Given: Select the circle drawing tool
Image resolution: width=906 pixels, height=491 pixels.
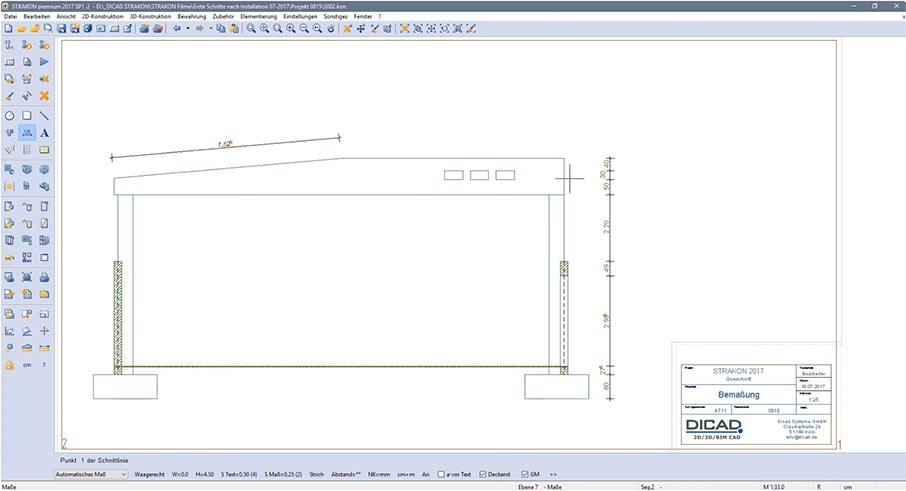Looking at the screenshot, I should [x=9, y=116].
